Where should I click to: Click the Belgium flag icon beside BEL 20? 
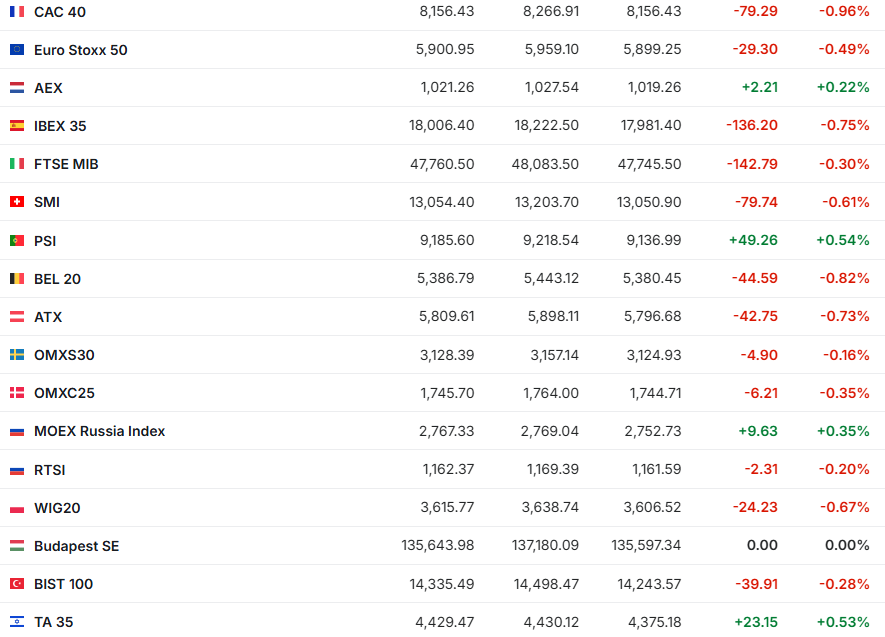[x=17, y=279]
